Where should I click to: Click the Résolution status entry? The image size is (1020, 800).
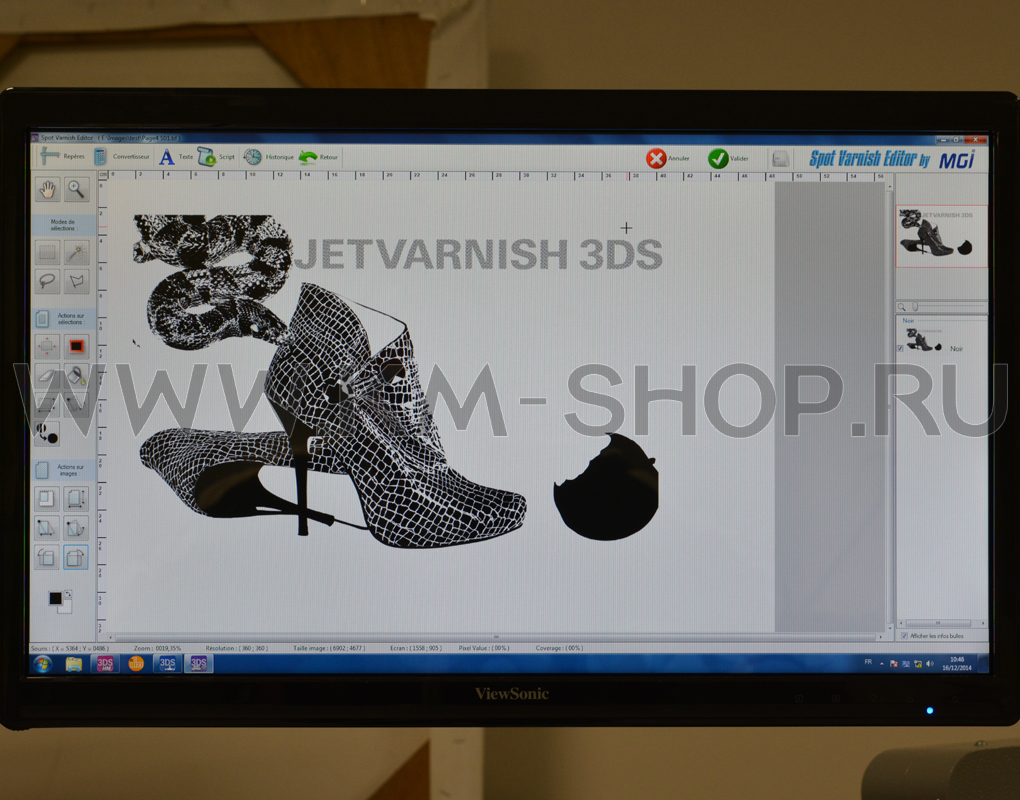point(237,648)
